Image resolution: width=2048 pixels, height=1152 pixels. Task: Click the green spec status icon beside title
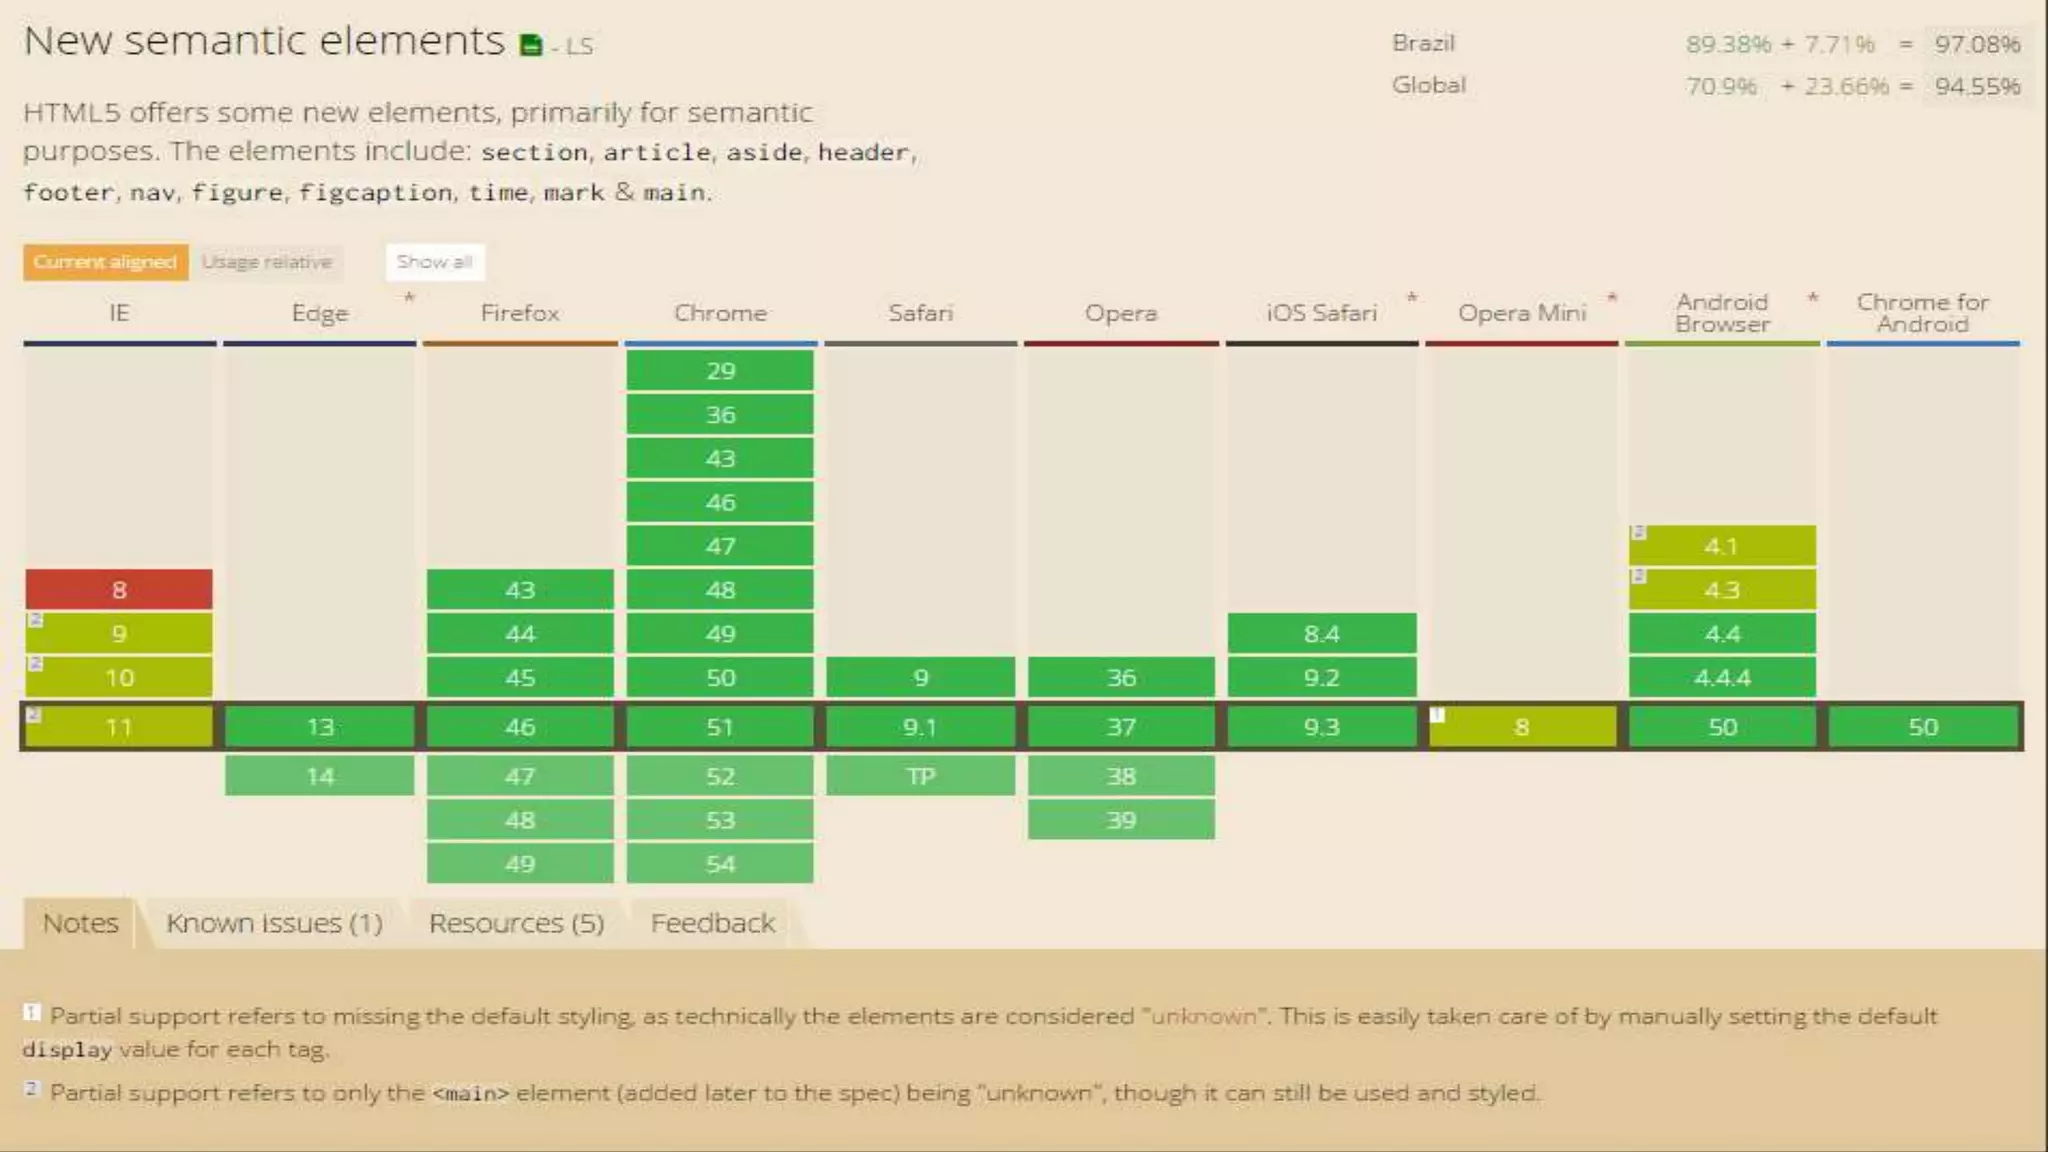point(531,45)
